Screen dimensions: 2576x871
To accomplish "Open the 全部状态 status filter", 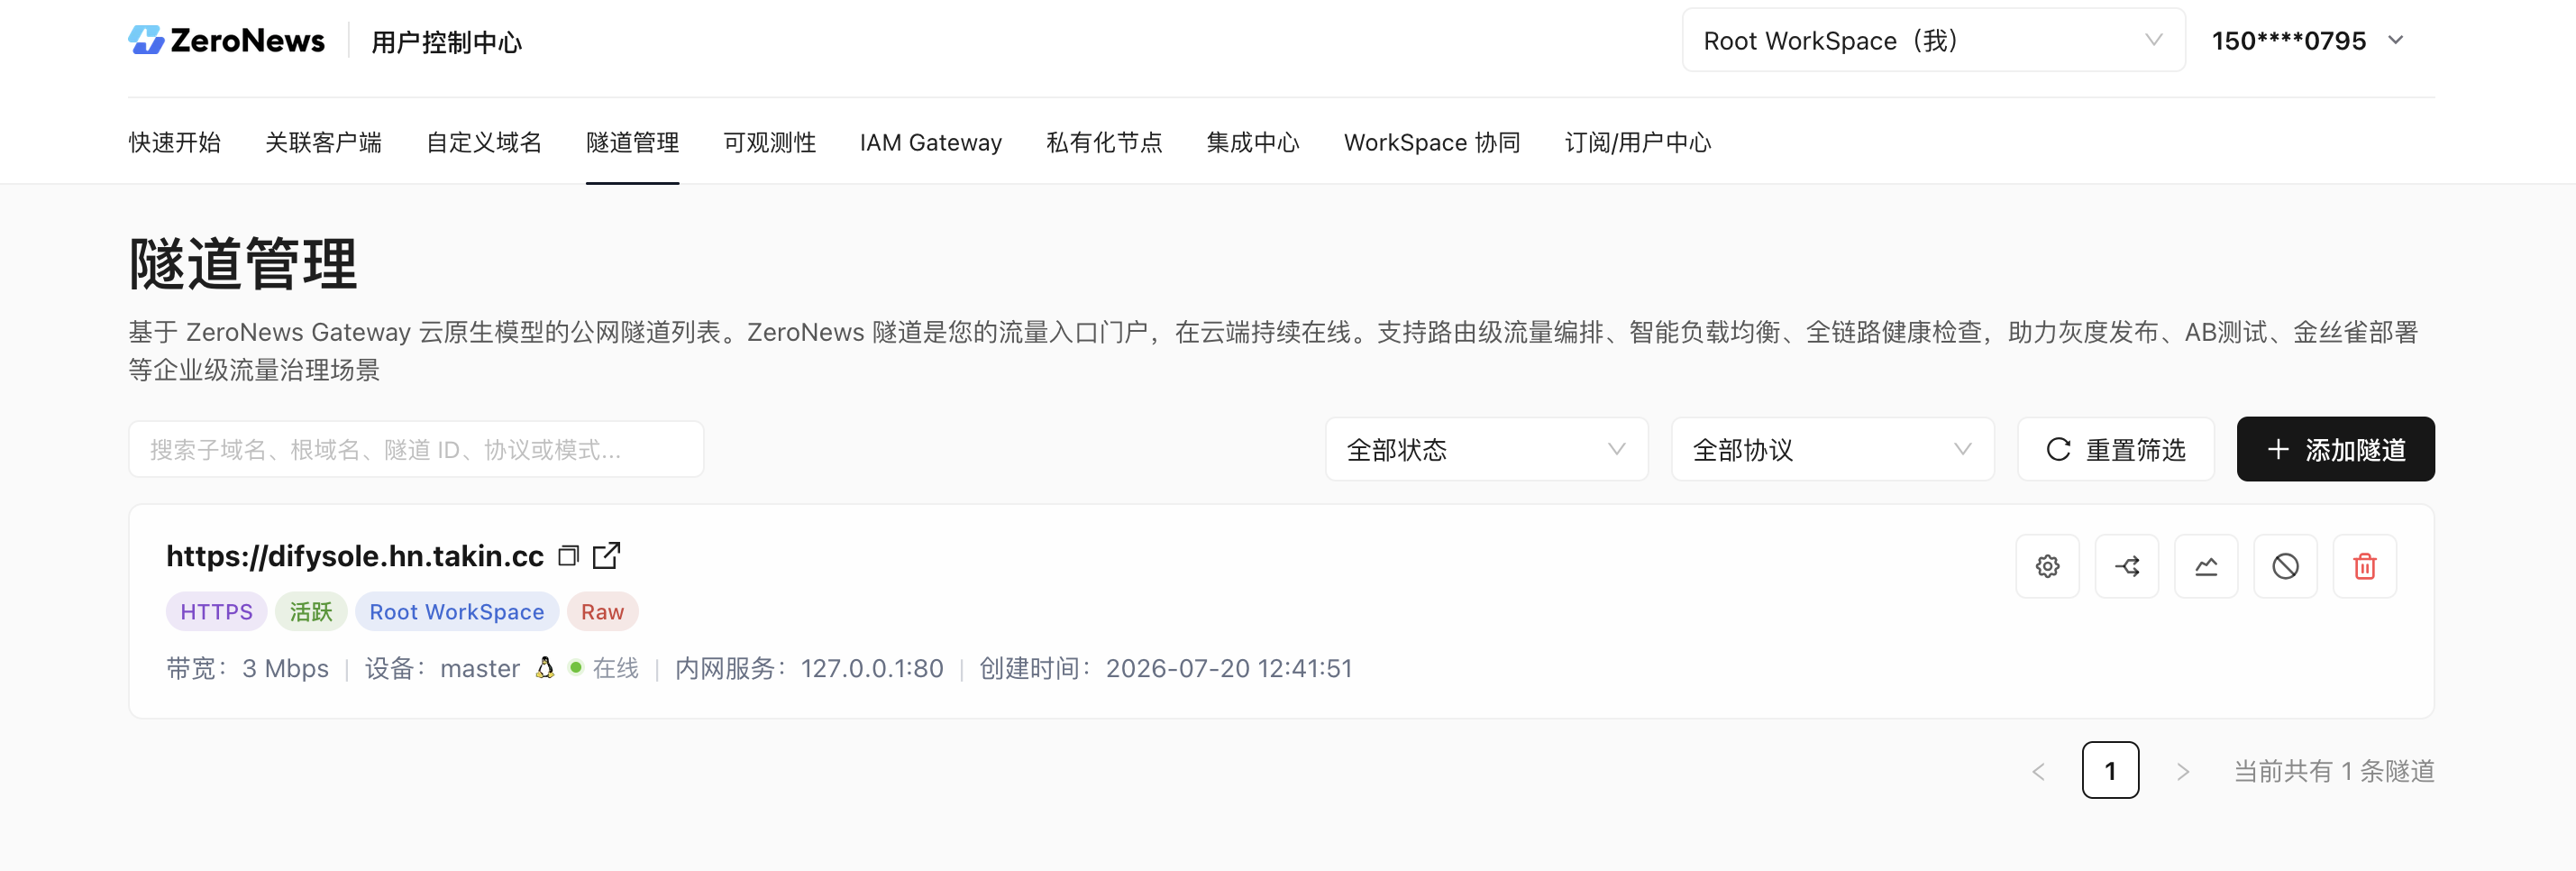I will coord(1486,449).
